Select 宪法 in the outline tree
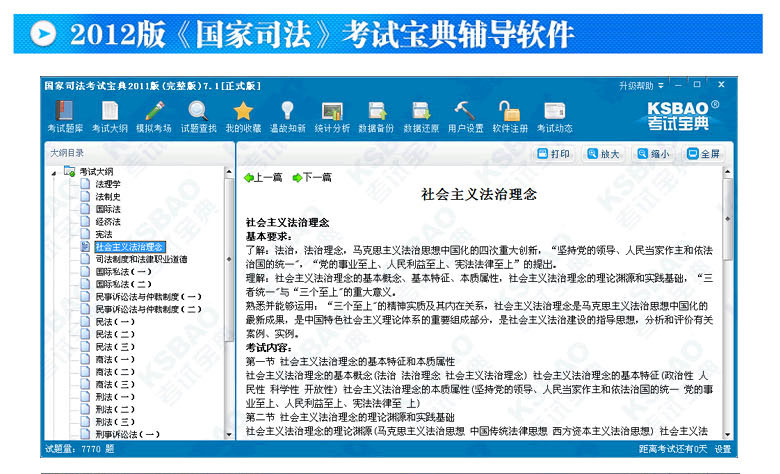The height and width of the screenshot is (474, 780). tap(104, 234)
